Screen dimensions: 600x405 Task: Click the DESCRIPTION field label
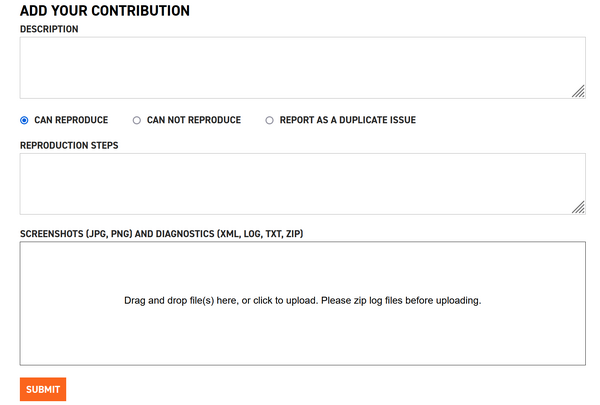click(x=49, y=29)
